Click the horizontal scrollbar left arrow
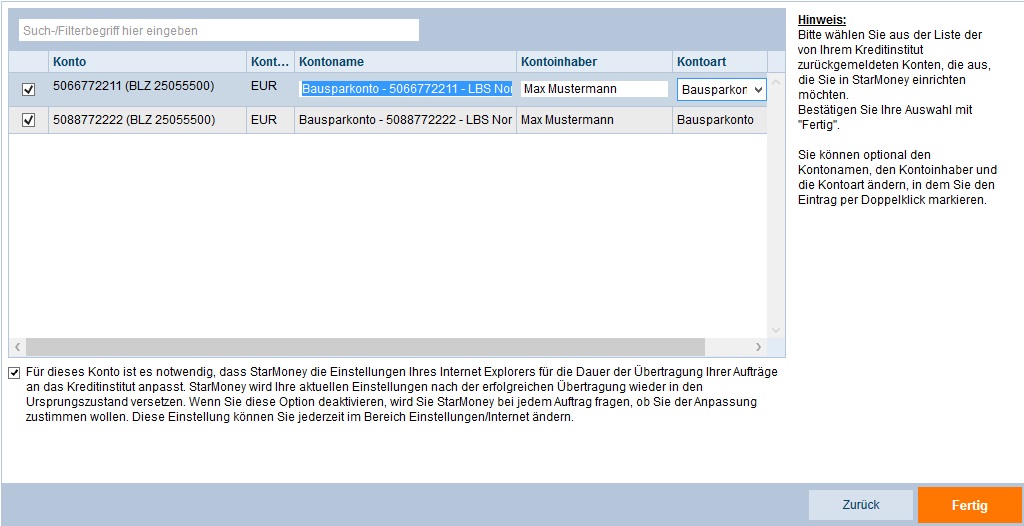The width and height of the screenshot is (1024, 526). click(x=18, y=347)
